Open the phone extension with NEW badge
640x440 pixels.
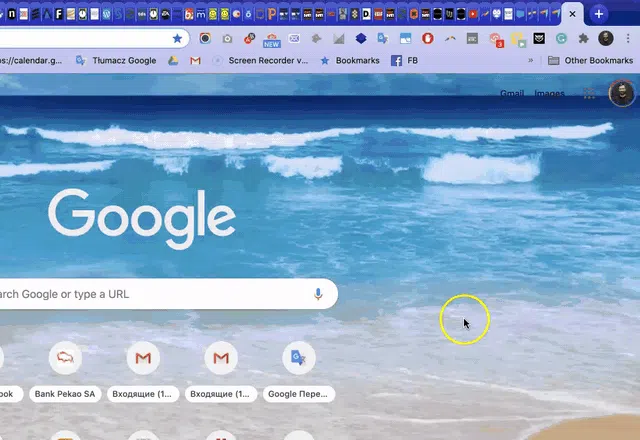(x=271, y=40)
